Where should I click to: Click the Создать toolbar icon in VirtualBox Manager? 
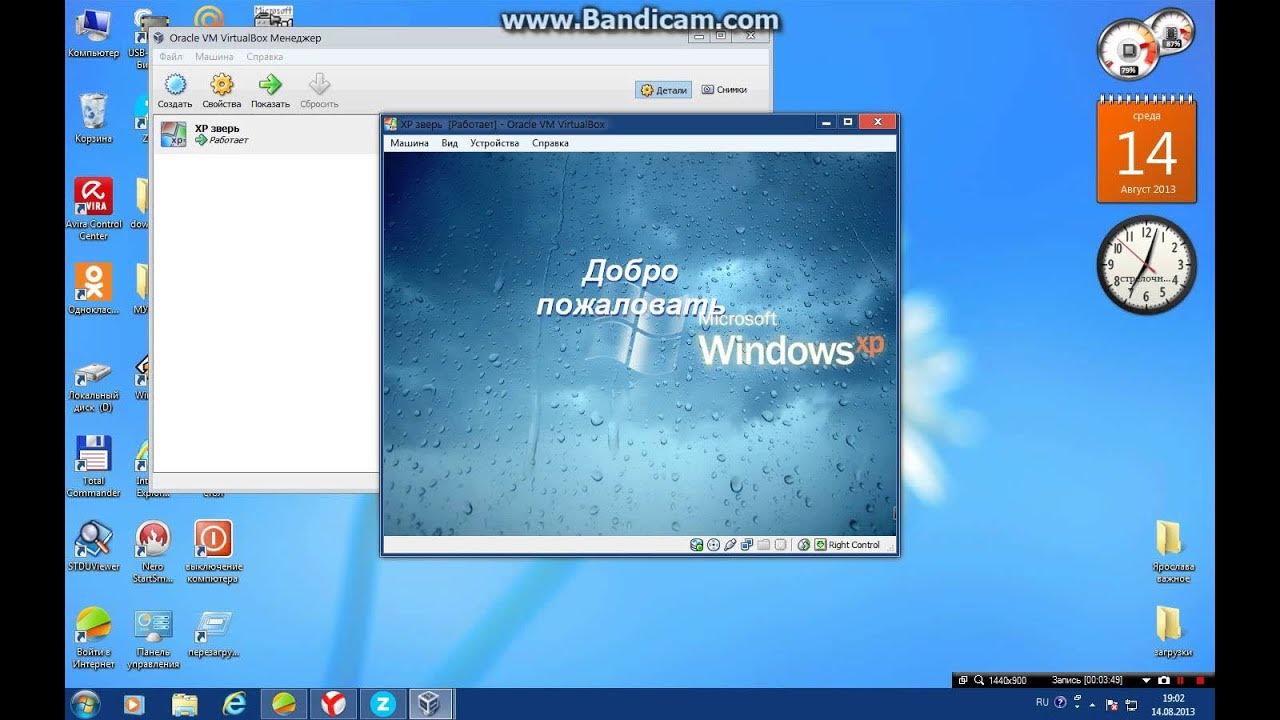[x=175, y=90]
